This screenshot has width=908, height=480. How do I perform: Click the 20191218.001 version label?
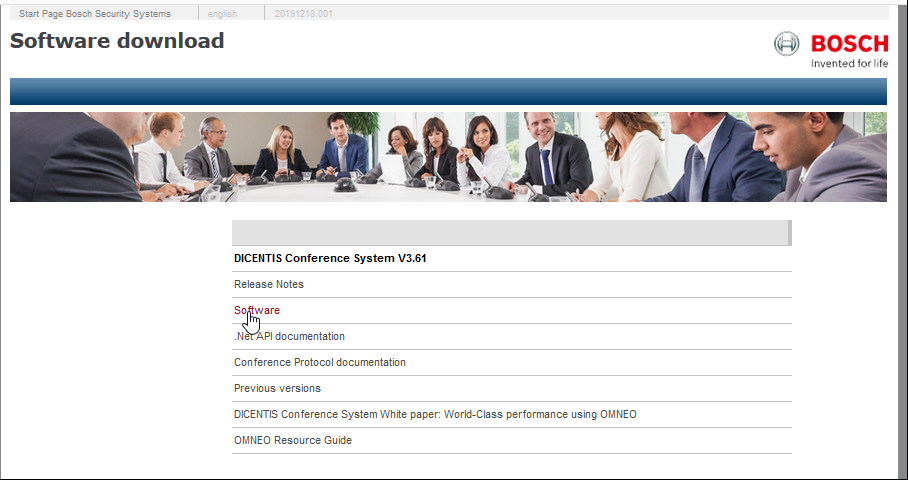click(303, 14)
